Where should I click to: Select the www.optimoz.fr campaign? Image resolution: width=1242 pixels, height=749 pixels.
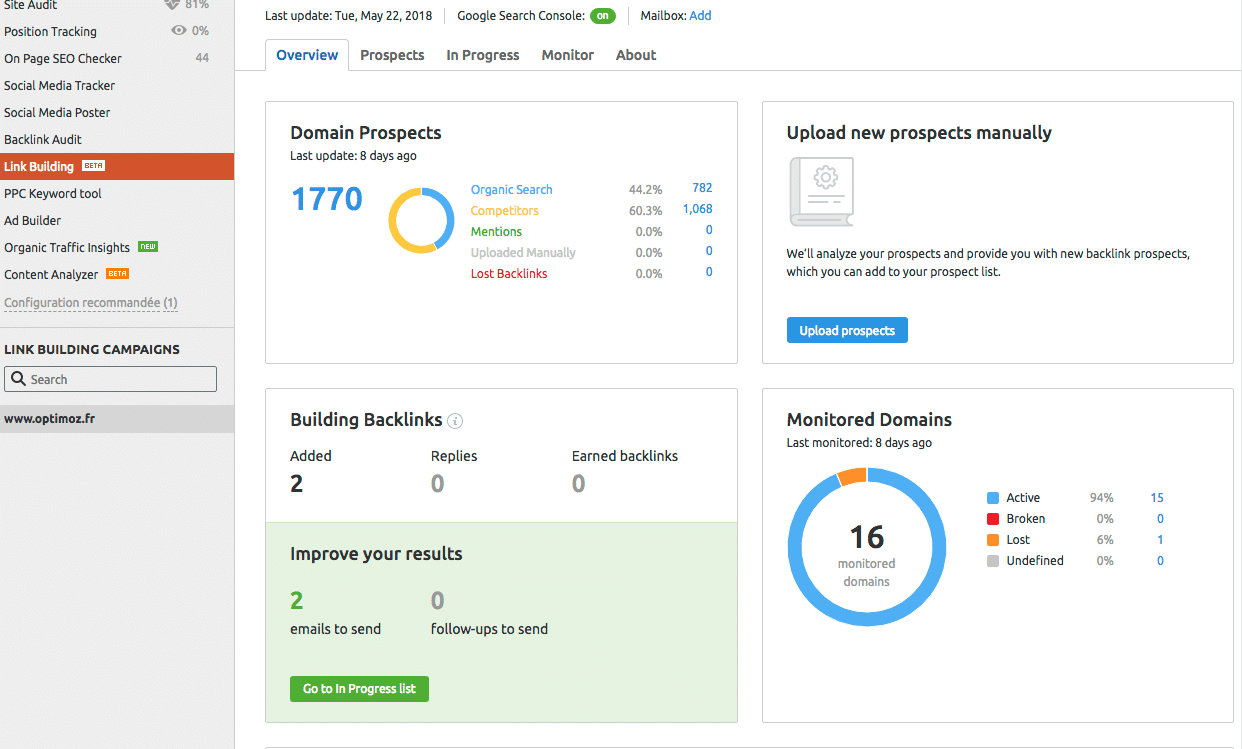pos(117,419)
